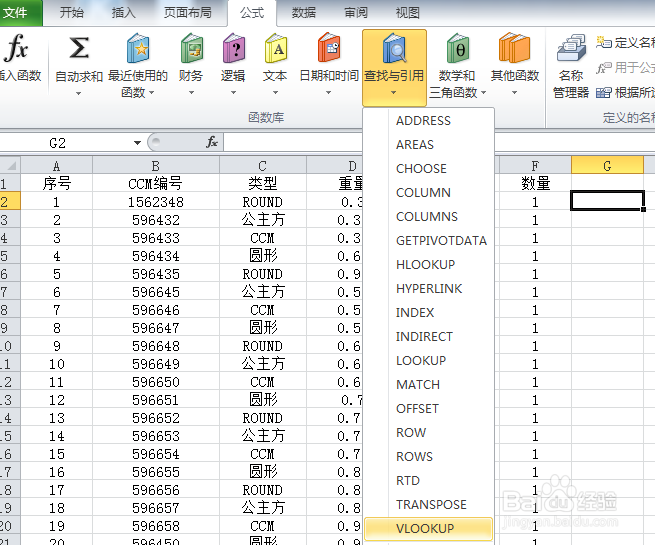655x545 pixels.
Task: Select AREAS from the function list
Action: [x=428, y=144]
